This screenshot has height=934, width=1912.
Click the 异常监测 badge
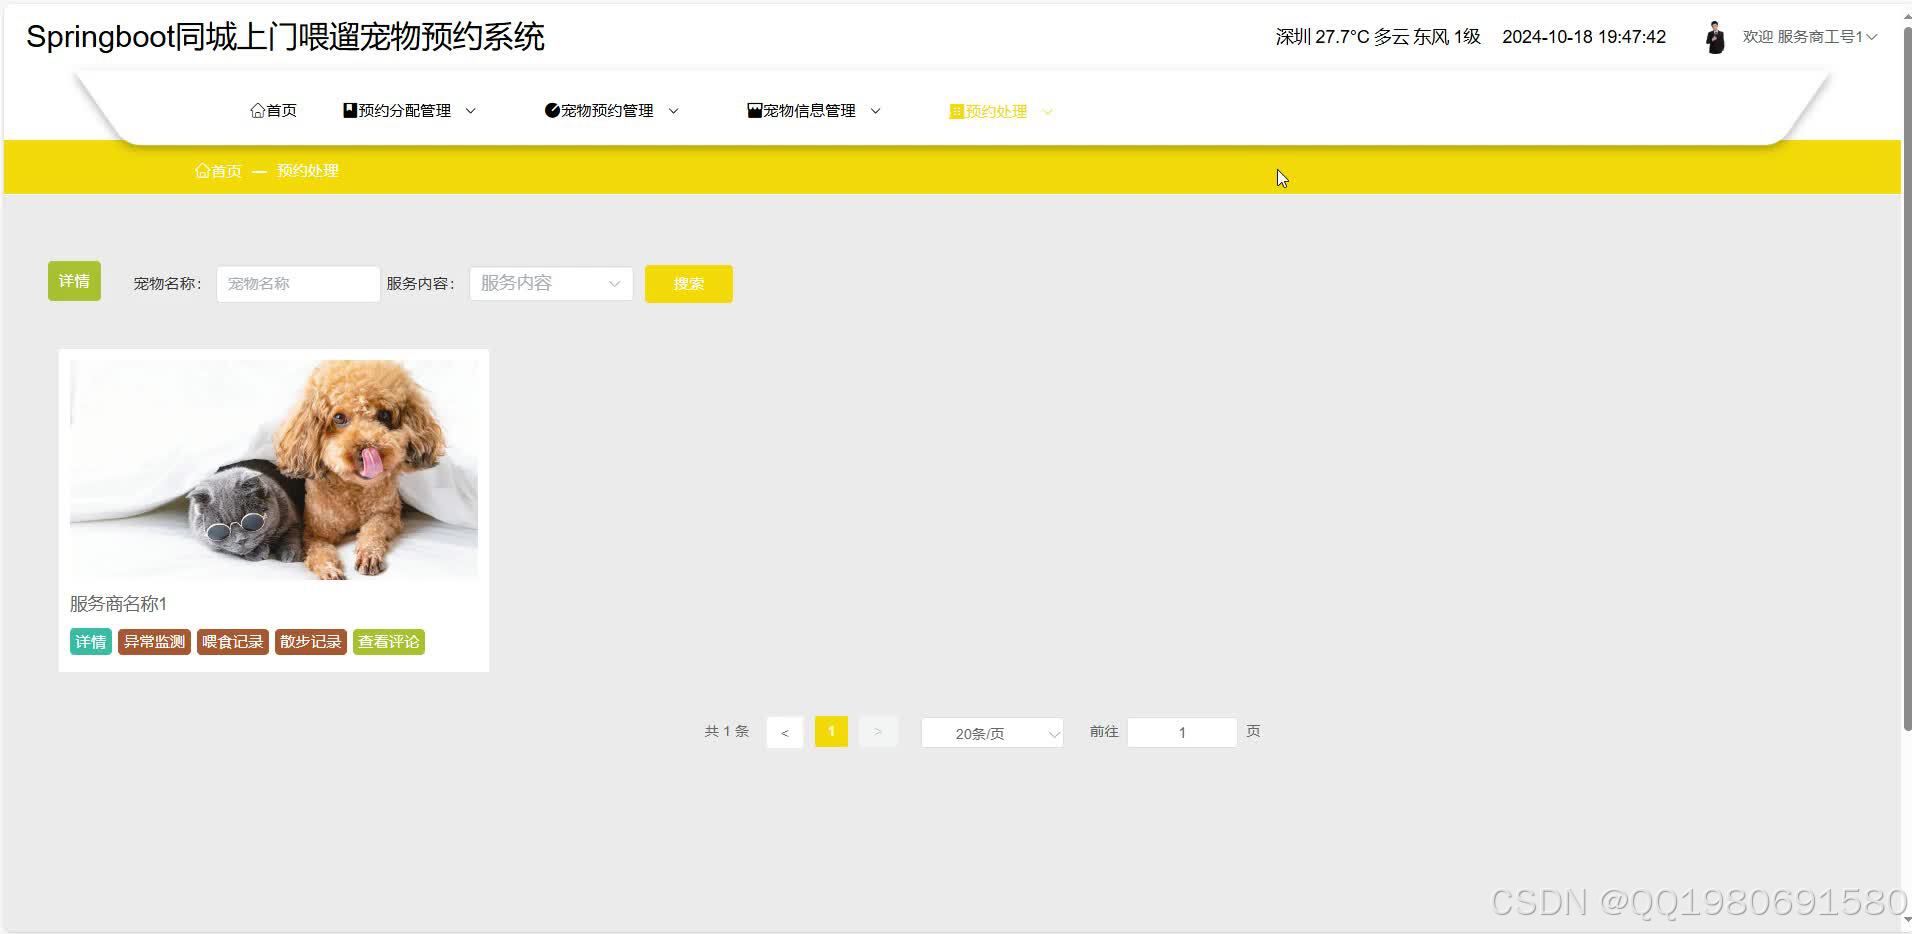(x=153, y=641)
